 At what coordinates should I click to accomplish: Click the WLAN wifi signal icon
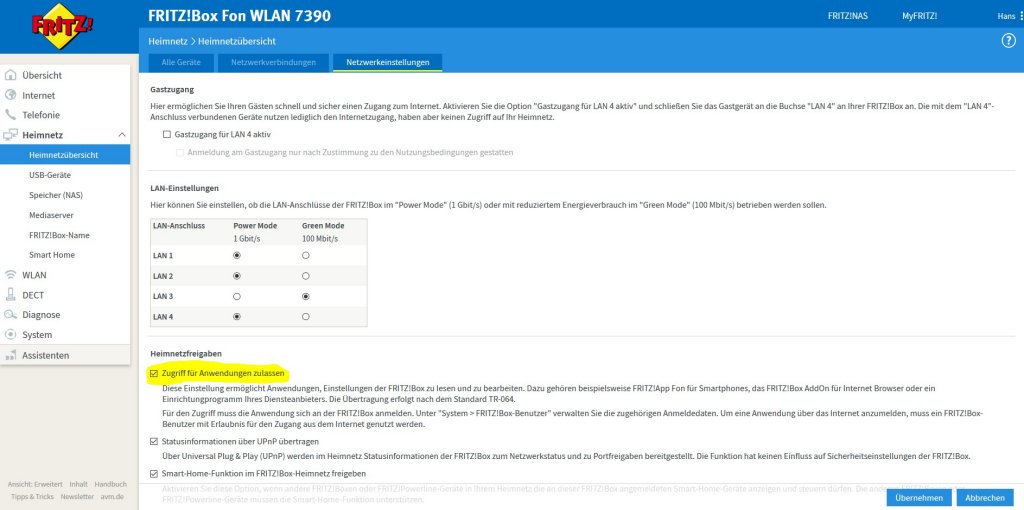pos(11,275)
